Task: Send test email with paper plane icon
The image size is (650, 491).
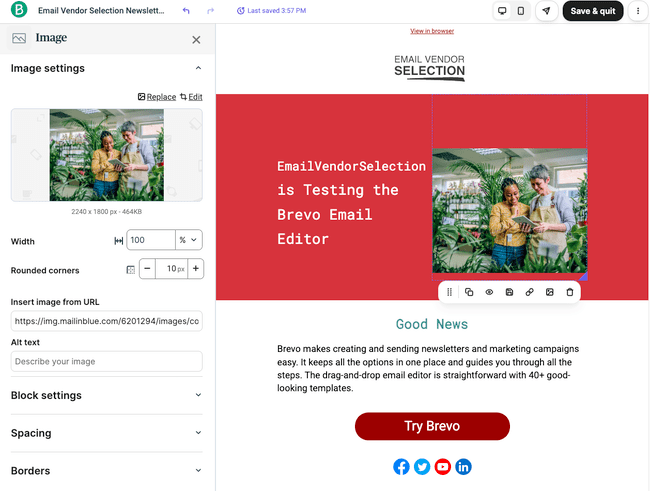Action: [x=546, y=11]
